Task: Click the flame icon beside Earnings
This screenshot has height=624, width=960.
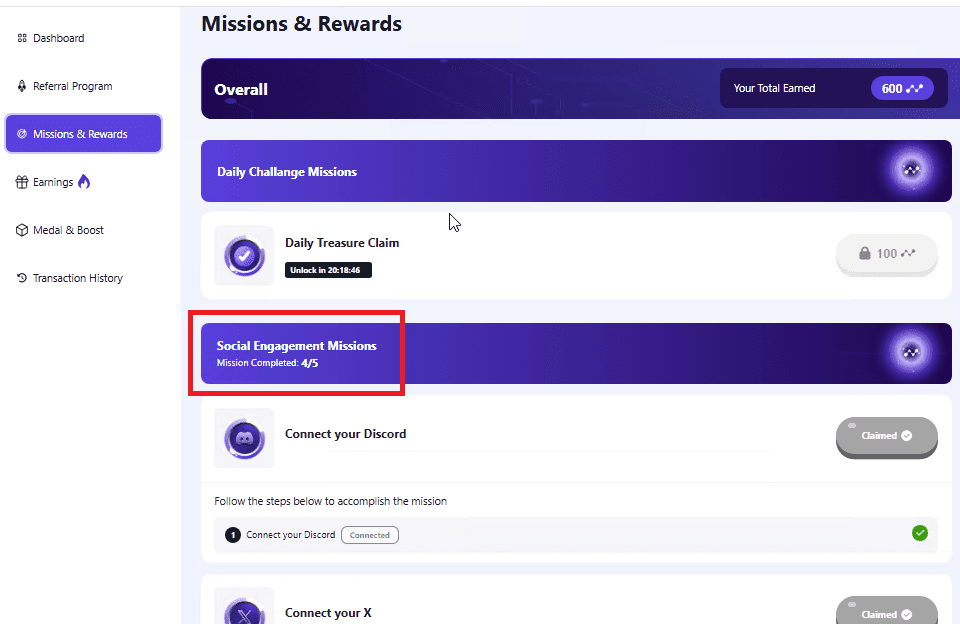Action: coord(84,181)
